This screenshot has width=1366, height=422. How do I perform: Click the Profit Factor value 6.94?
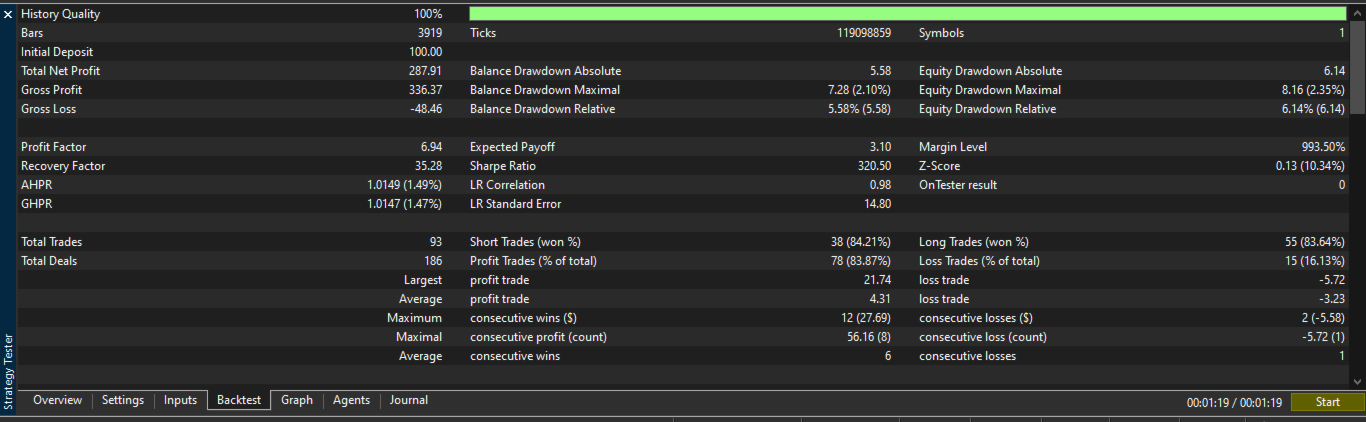[x=431, y=147]
